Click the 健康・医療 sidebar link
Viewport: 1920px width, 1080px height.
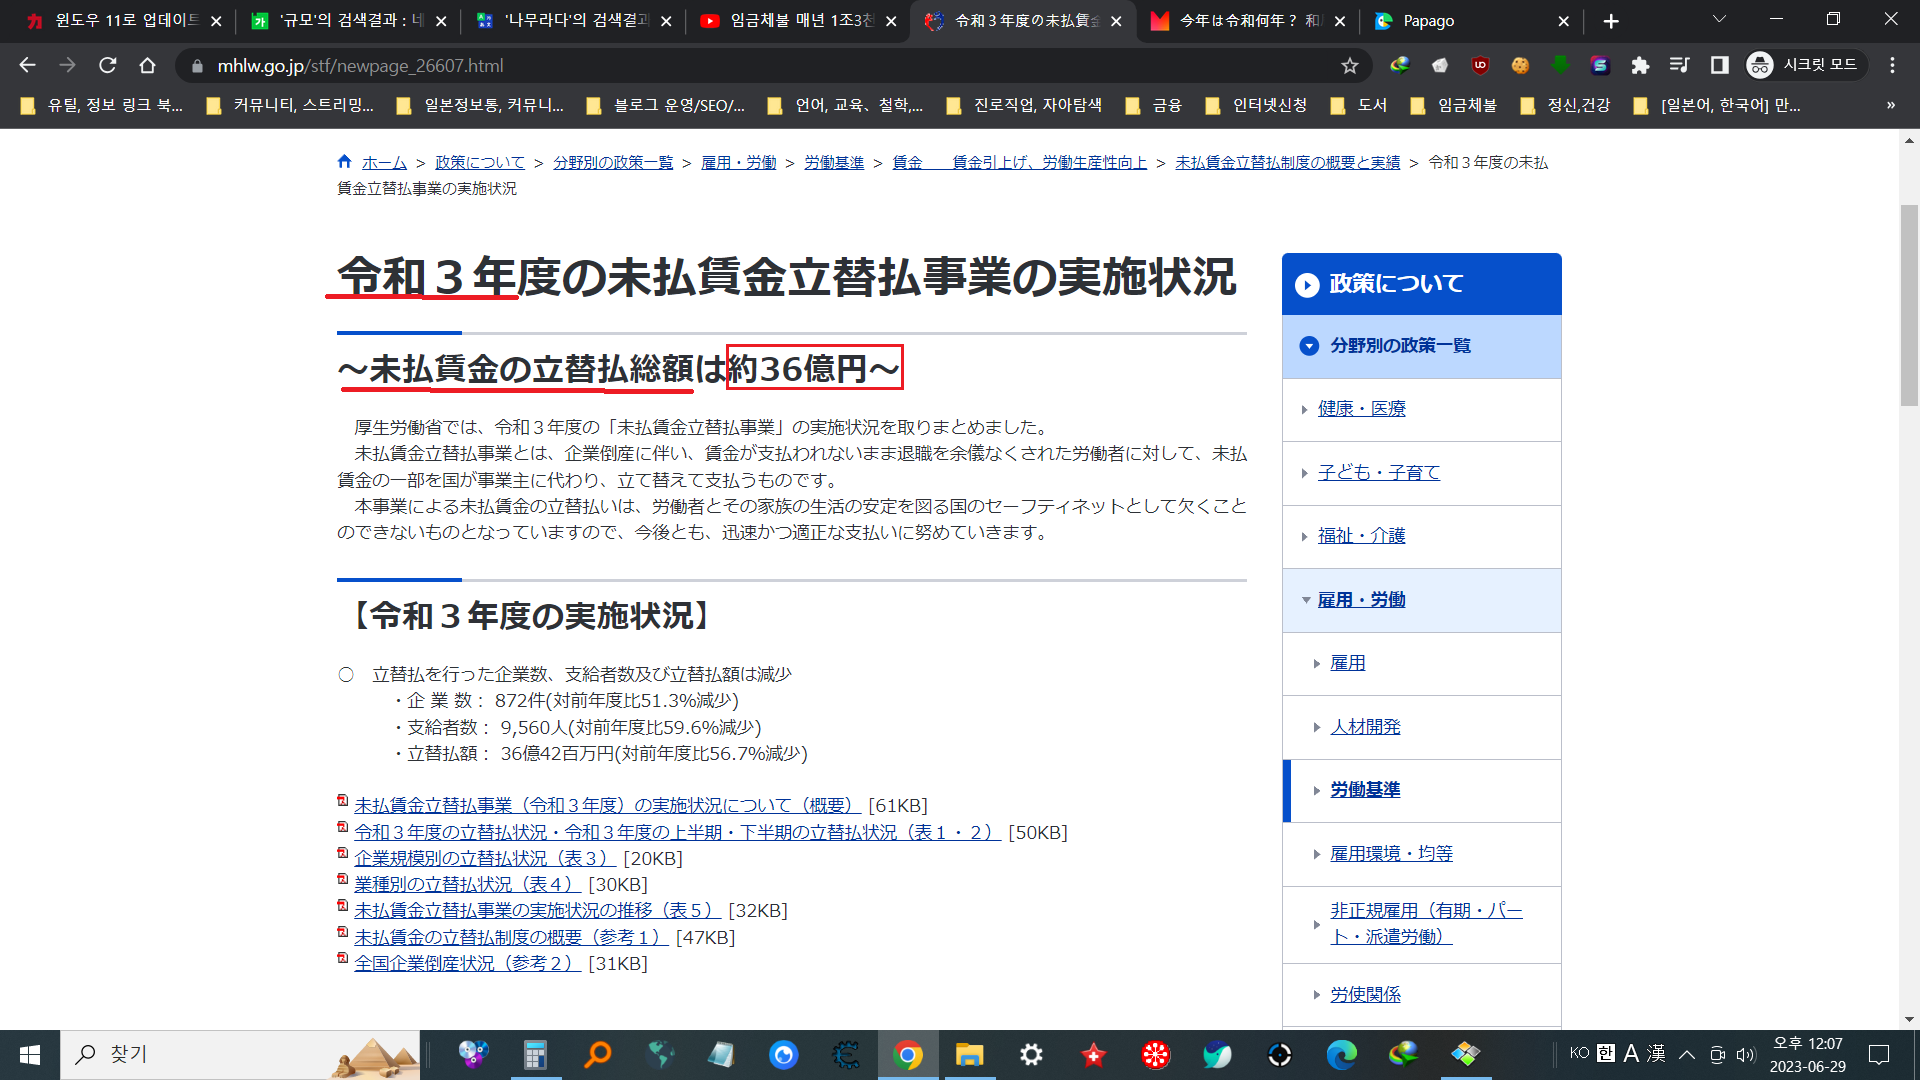1361,409
